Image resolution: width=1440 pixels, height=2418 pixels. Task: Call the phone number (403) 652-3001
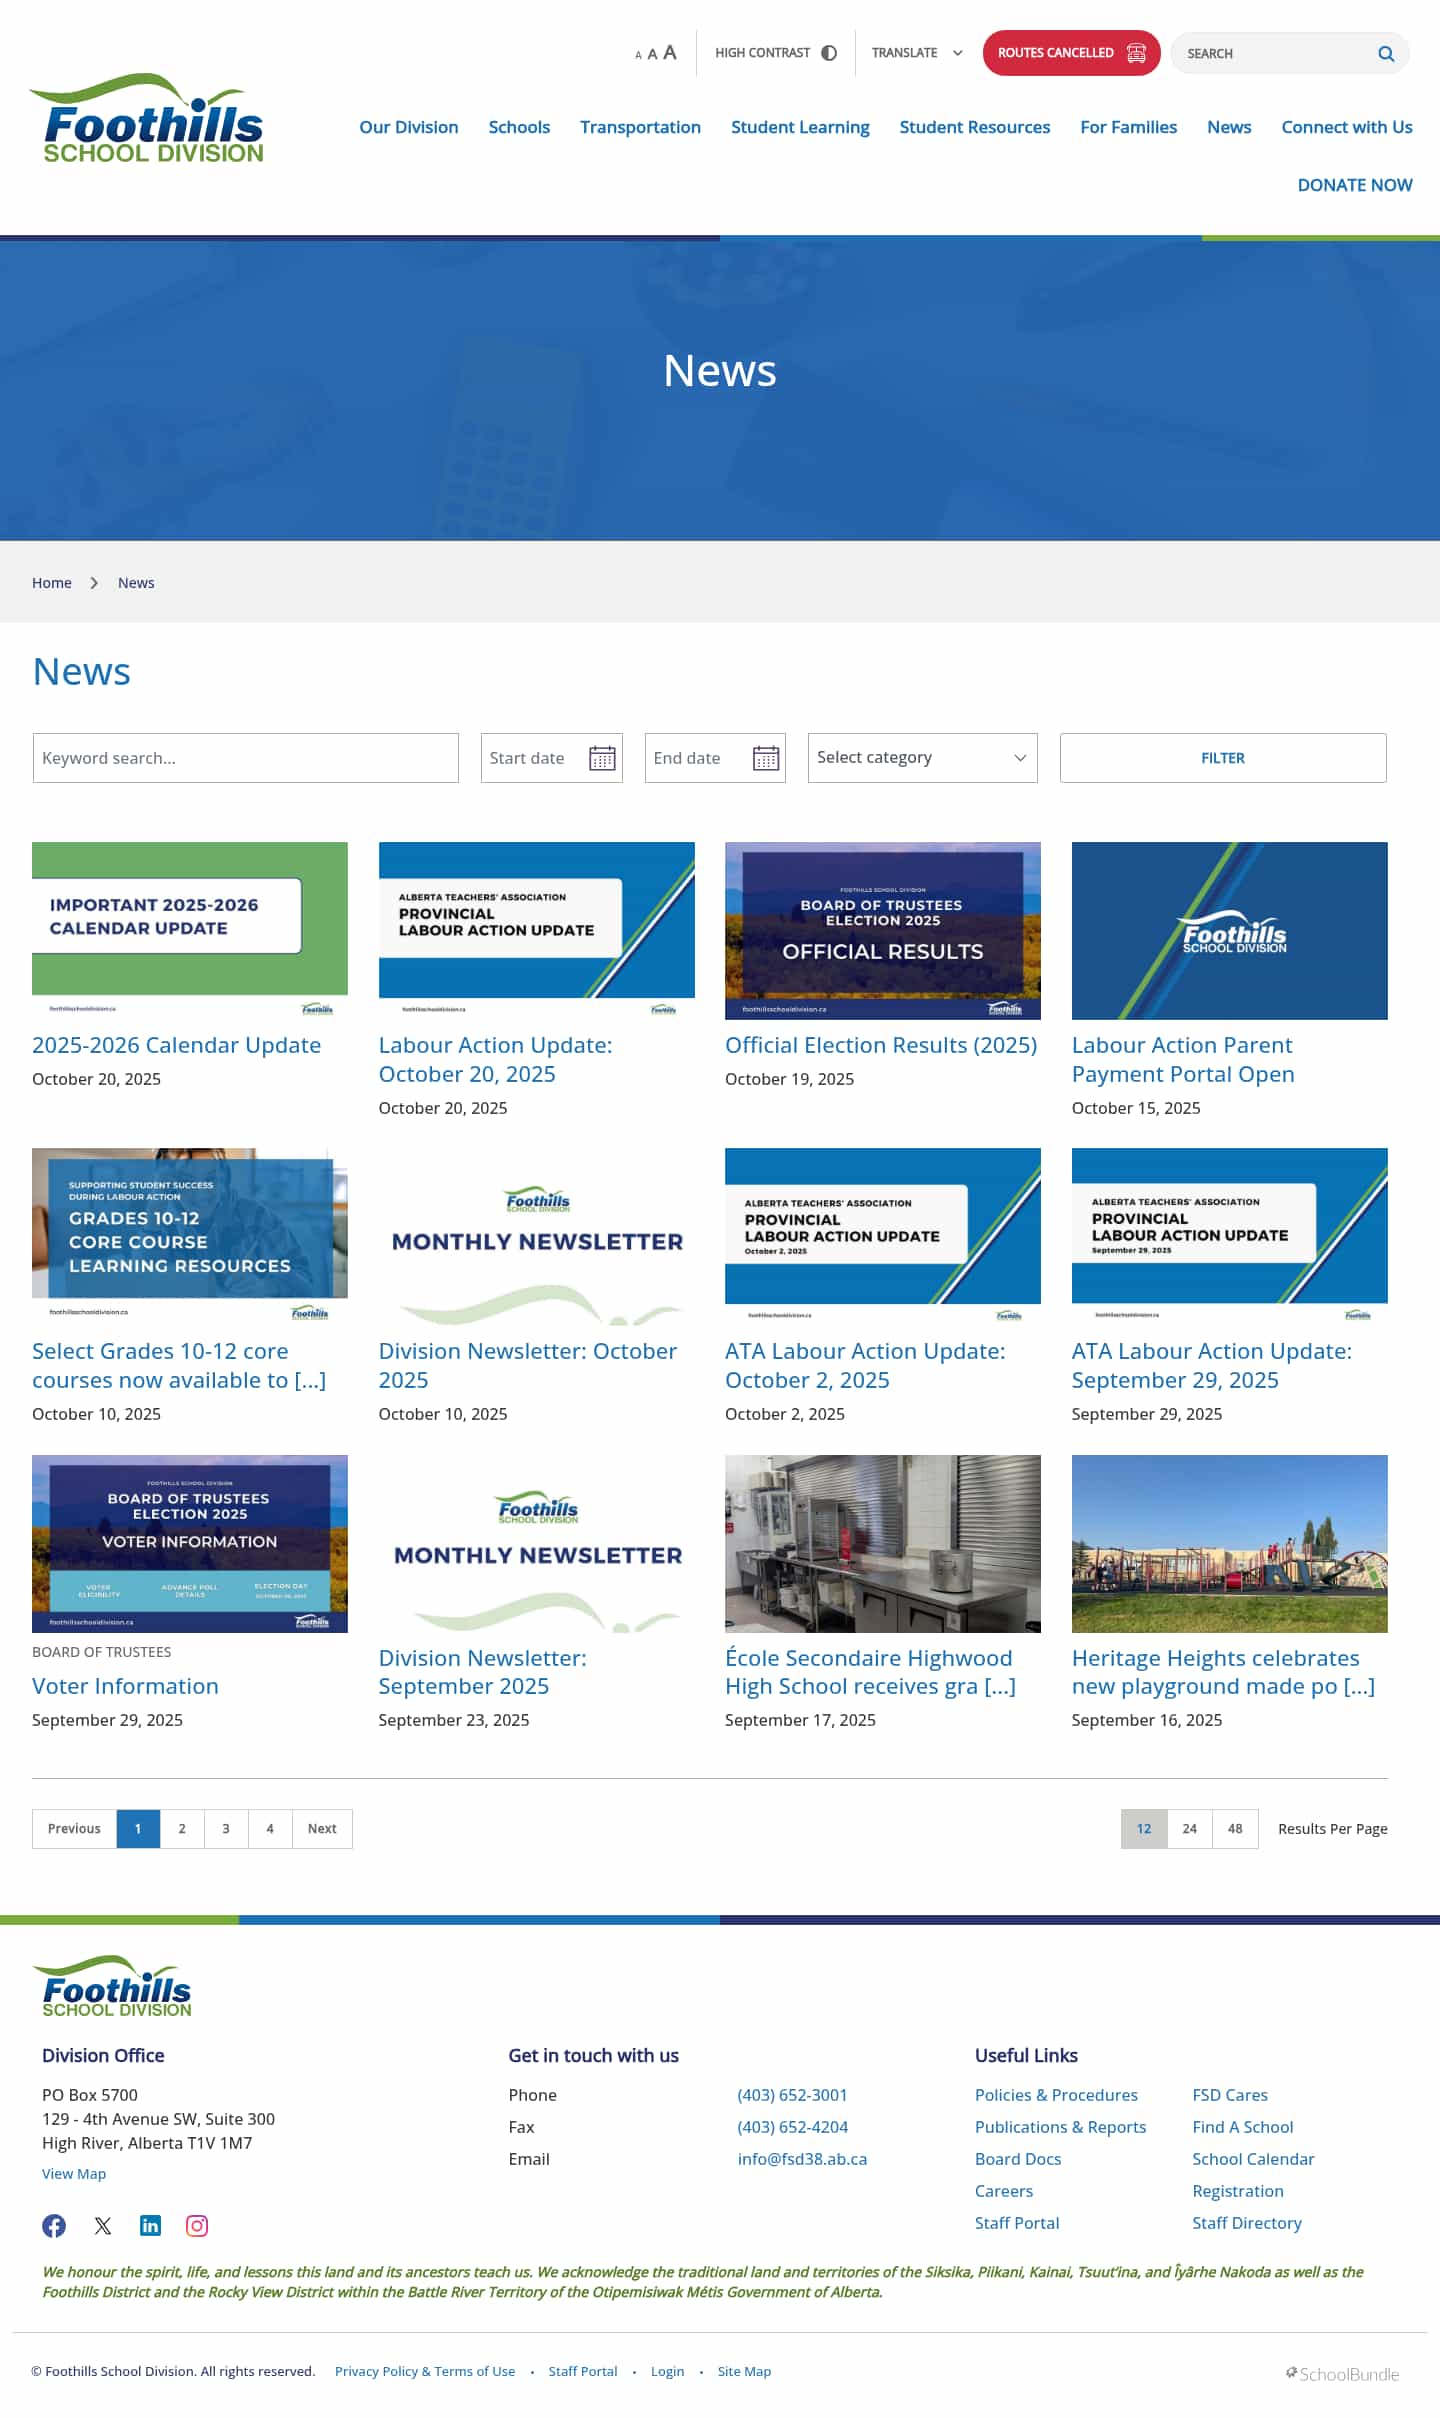(x=792, y=2095)
